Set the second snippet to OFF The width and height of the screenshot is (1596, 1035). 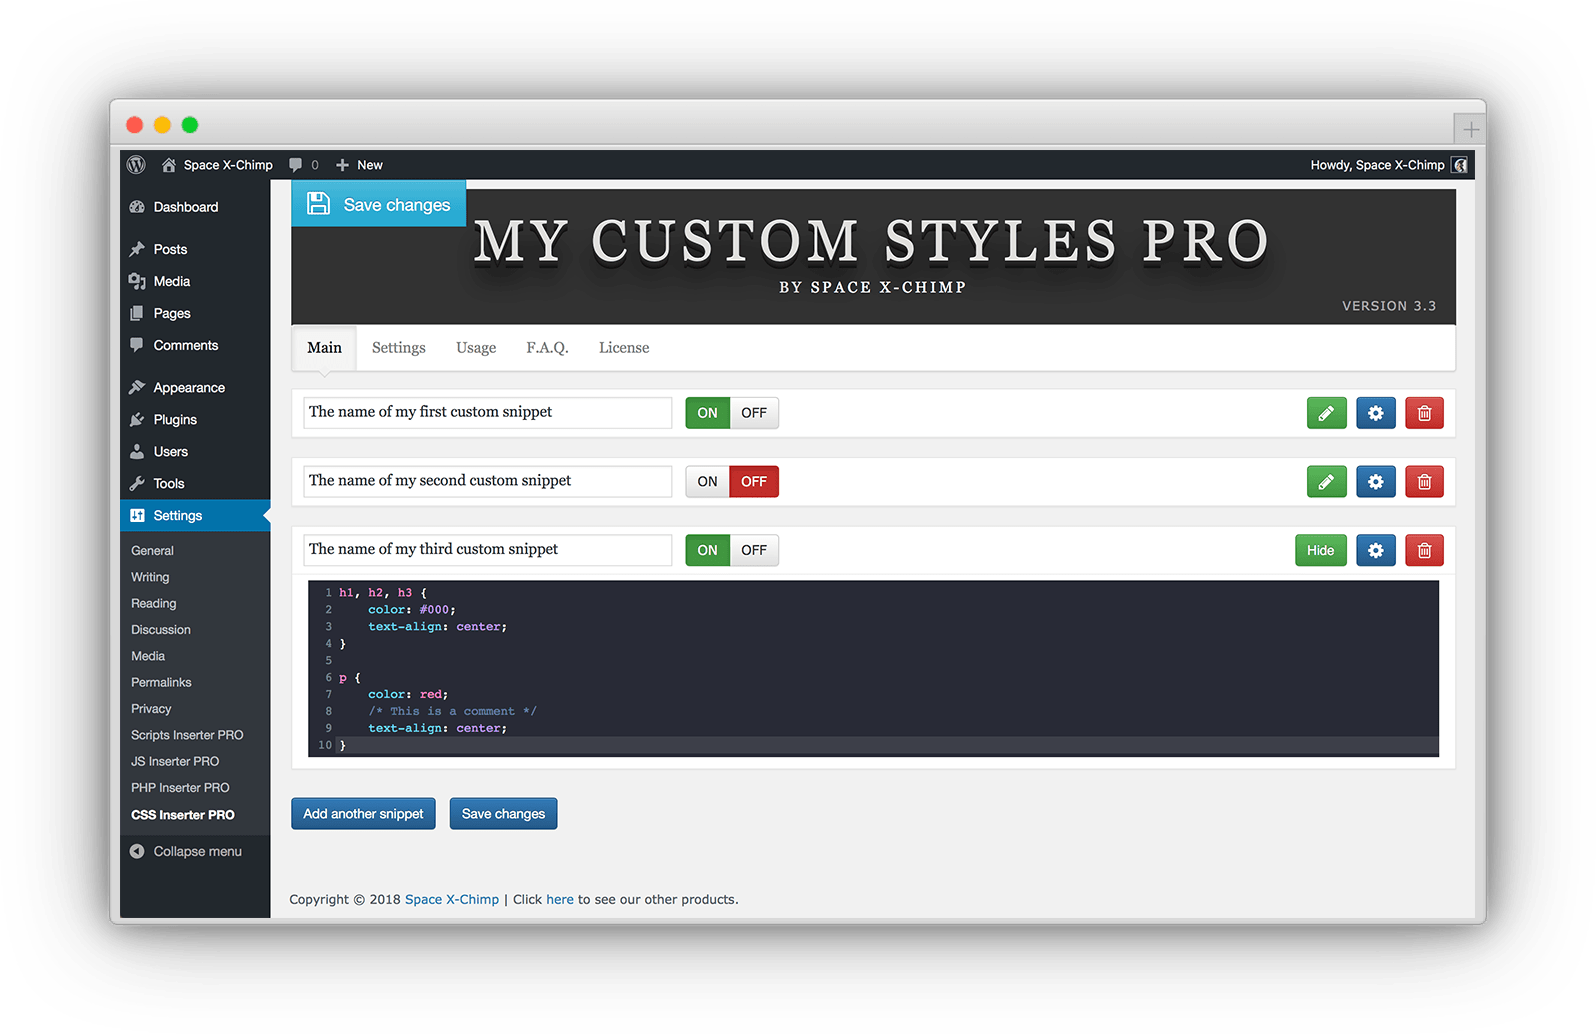pyautogui.click(x=754, y=482)
